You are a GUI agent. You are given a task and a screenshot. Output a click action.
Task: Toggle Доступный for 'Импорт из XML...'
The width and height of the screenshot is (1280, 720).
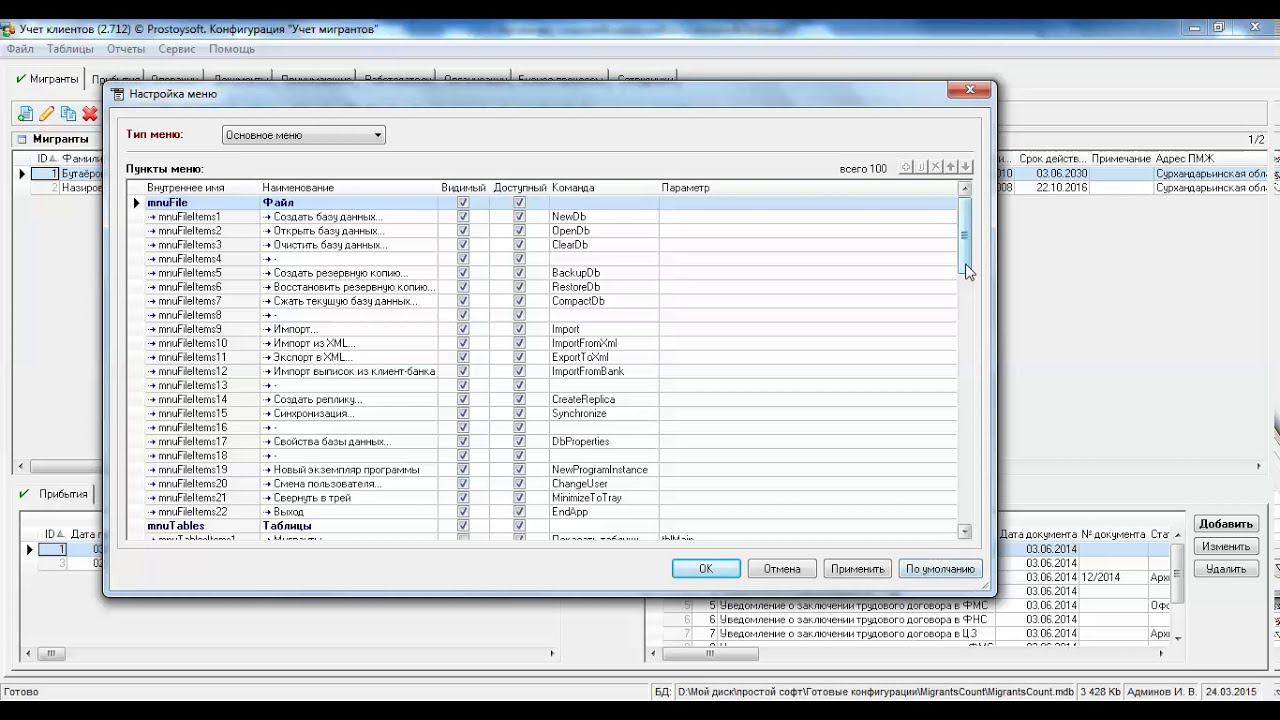tap(519, 343)
